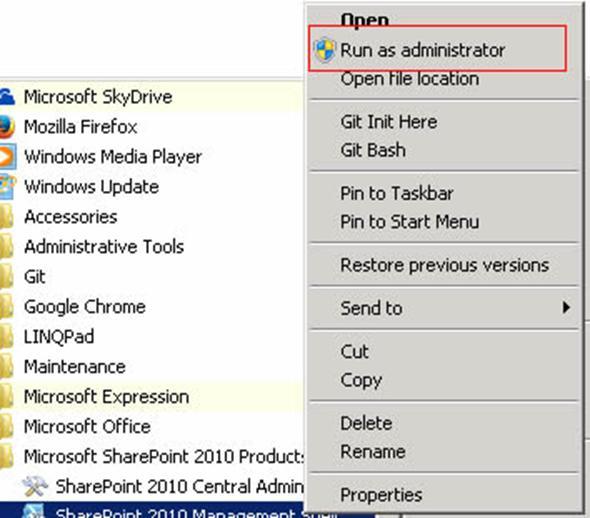The height and width of the screenshot is (518, 590).
Task: Select Open file location
Action: tap(410, 79)
